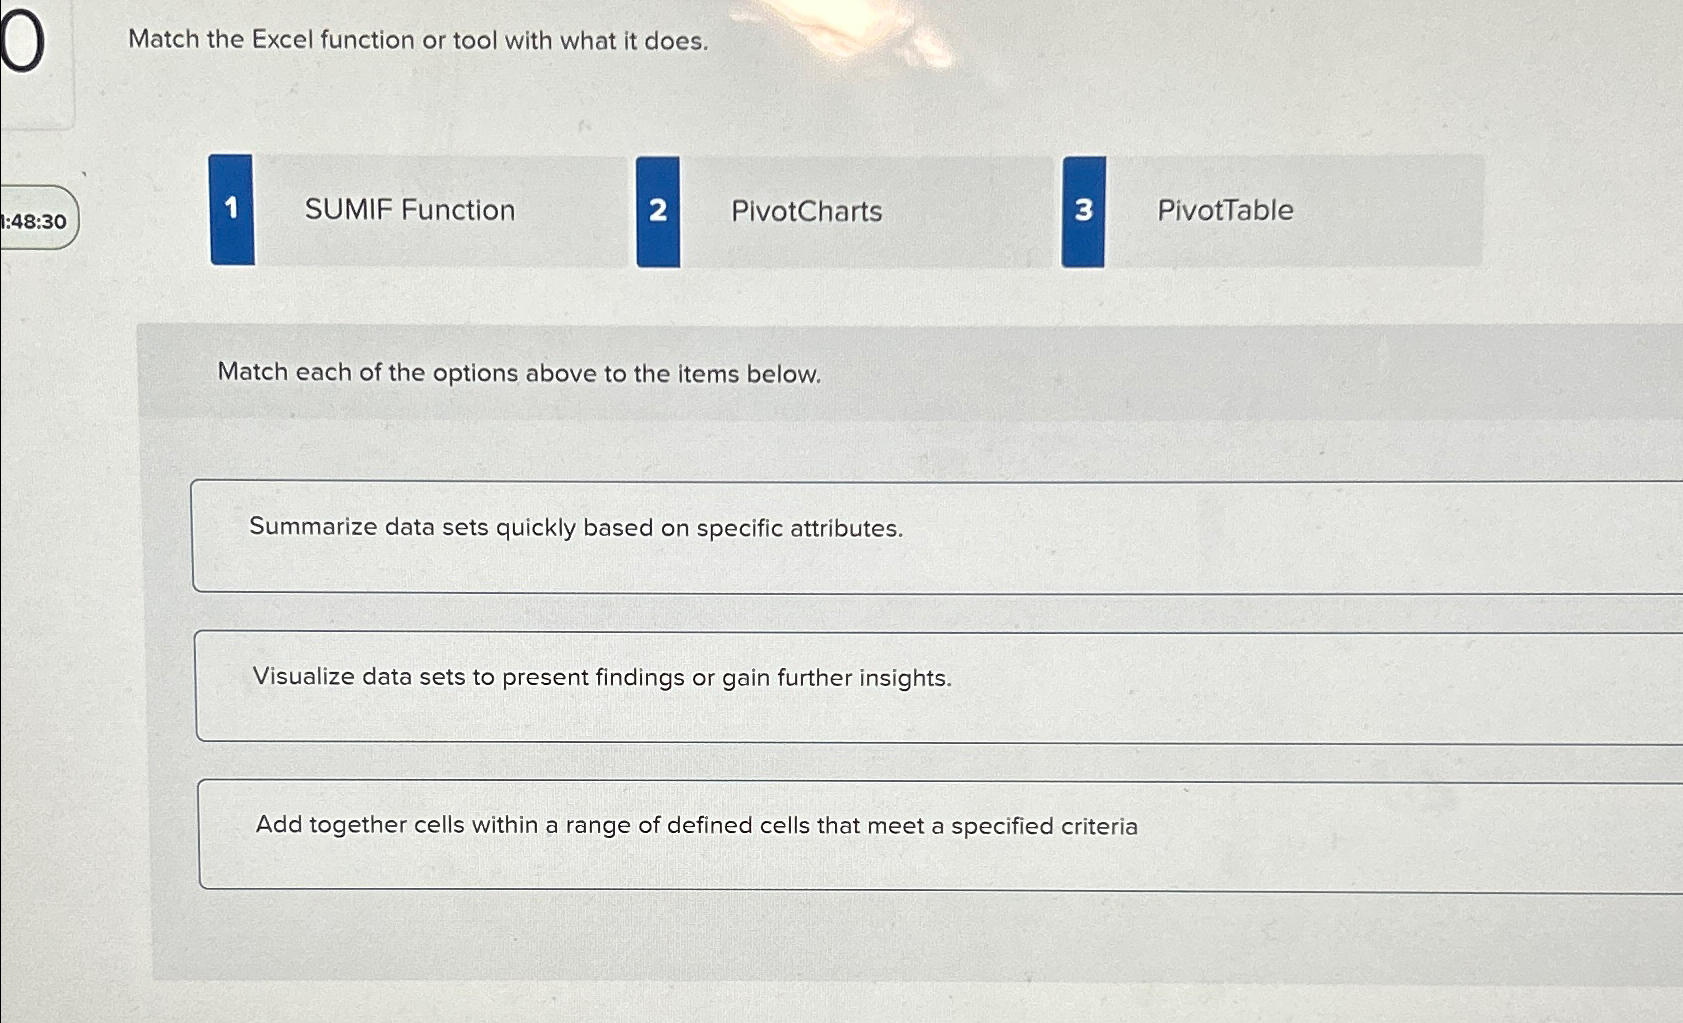
Task: Click the number 1 badge beside SUMIF Function
Action: [231, 210]
